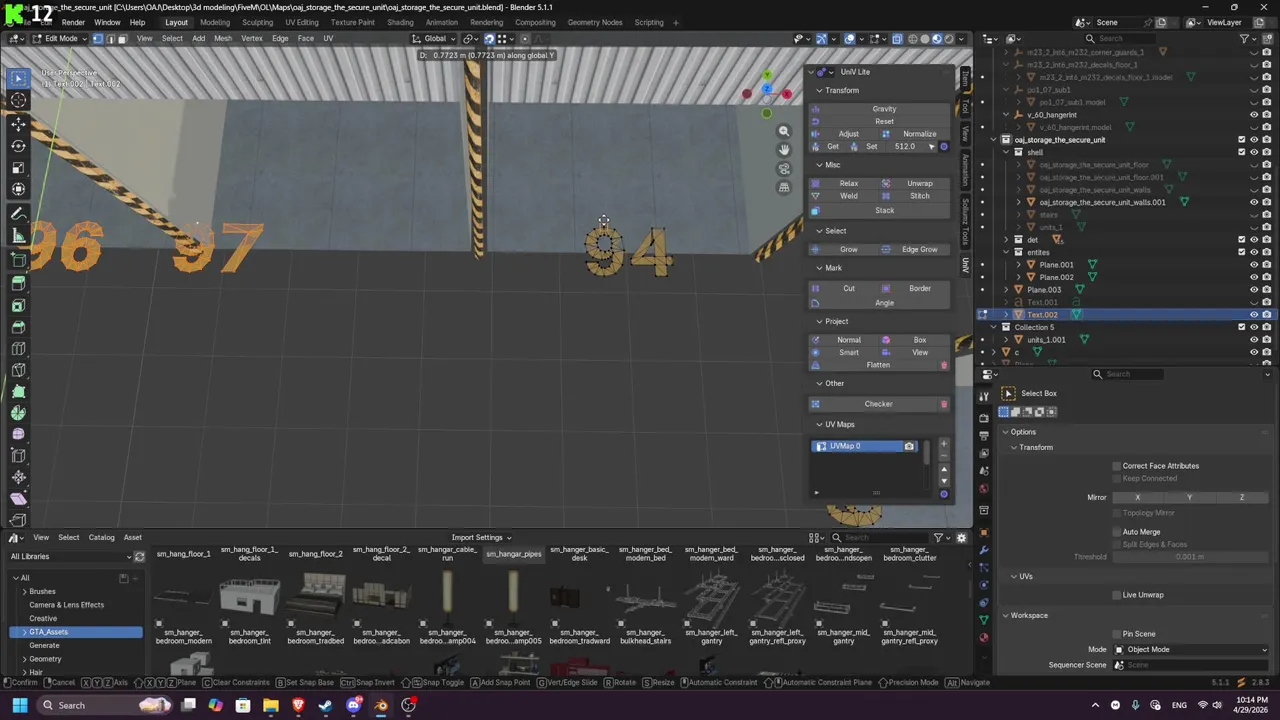Open the Object Data green triangle tab
Viewport: 1280px width, 720px height.
pos(984,620)
